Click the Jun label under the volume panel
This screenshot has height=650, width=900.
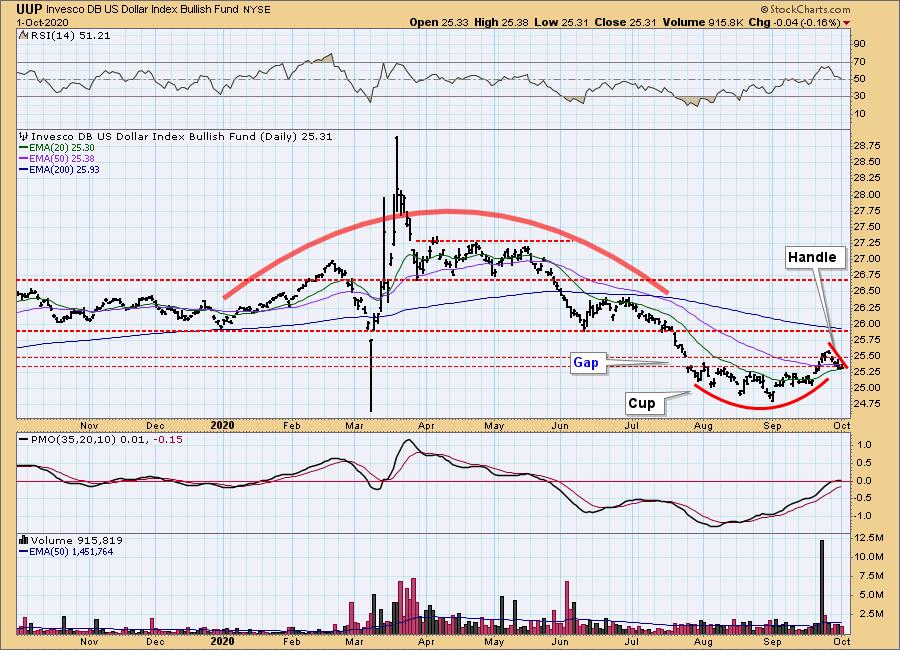[560, 642]
